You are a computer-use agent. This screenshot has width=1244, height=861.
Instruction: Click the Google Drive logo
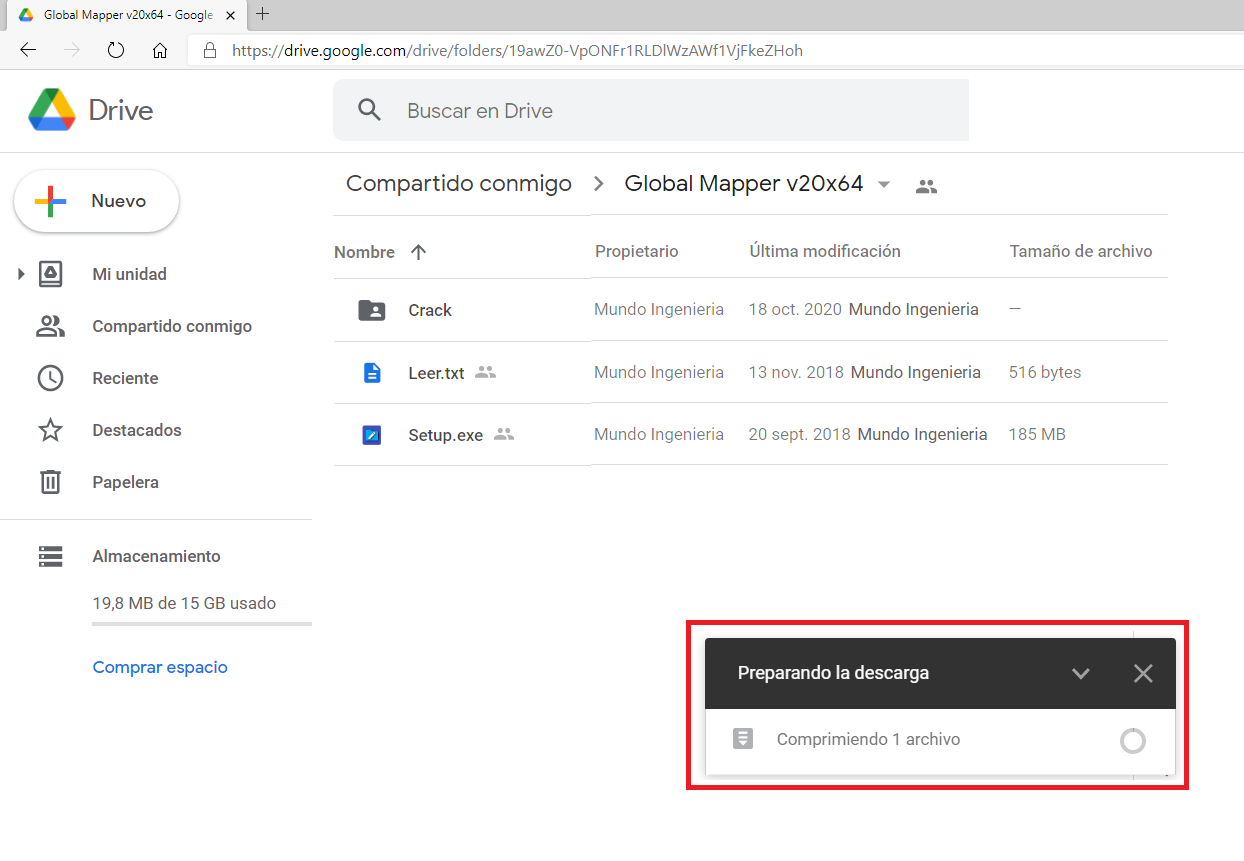point(51,110)
